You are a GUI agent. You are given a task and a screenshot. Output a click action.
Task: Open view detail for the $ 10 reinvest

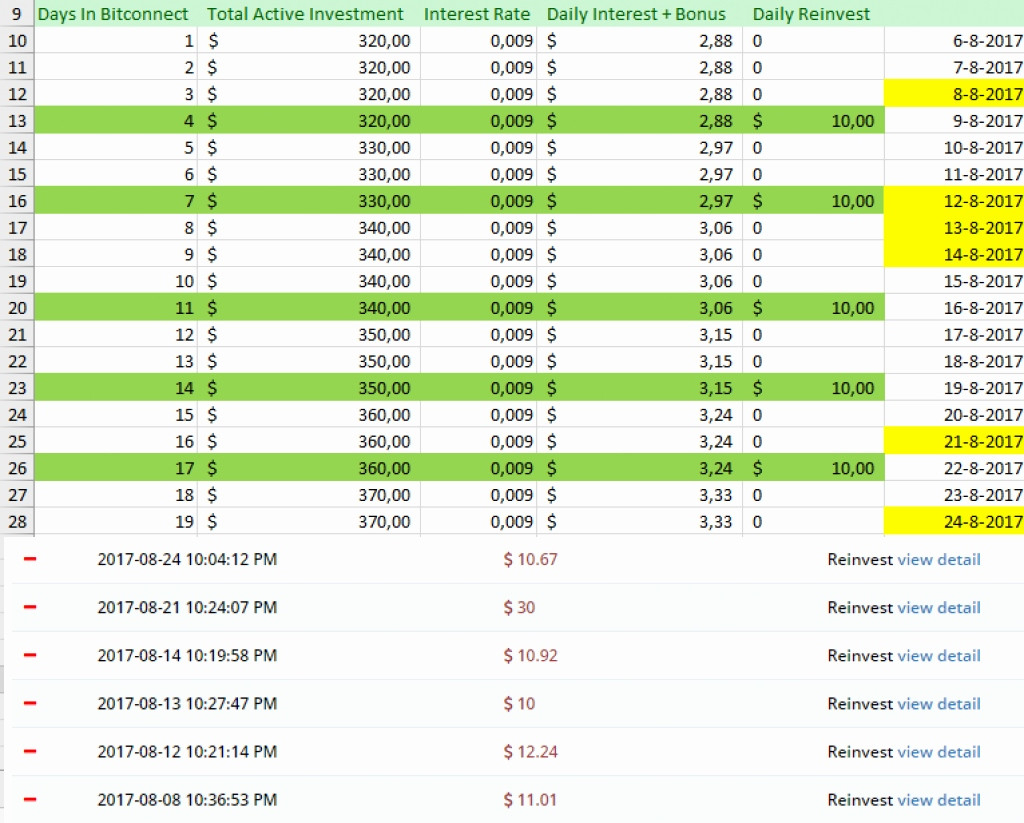click(x=939, y=704)
